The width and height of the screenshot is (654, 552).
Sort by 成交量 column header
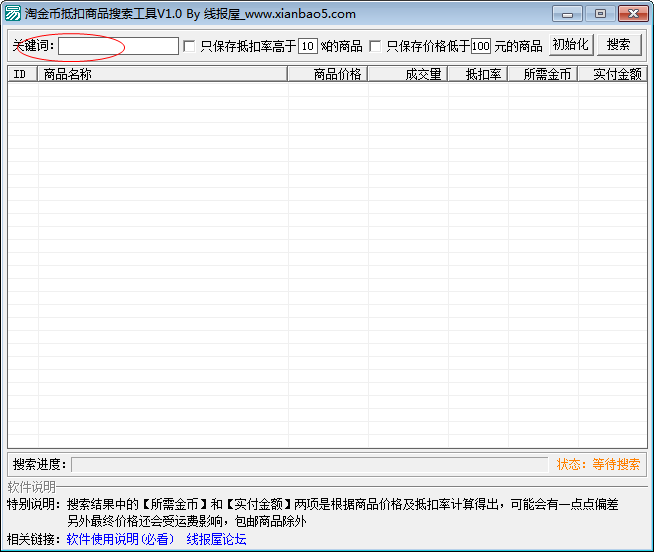407,74
